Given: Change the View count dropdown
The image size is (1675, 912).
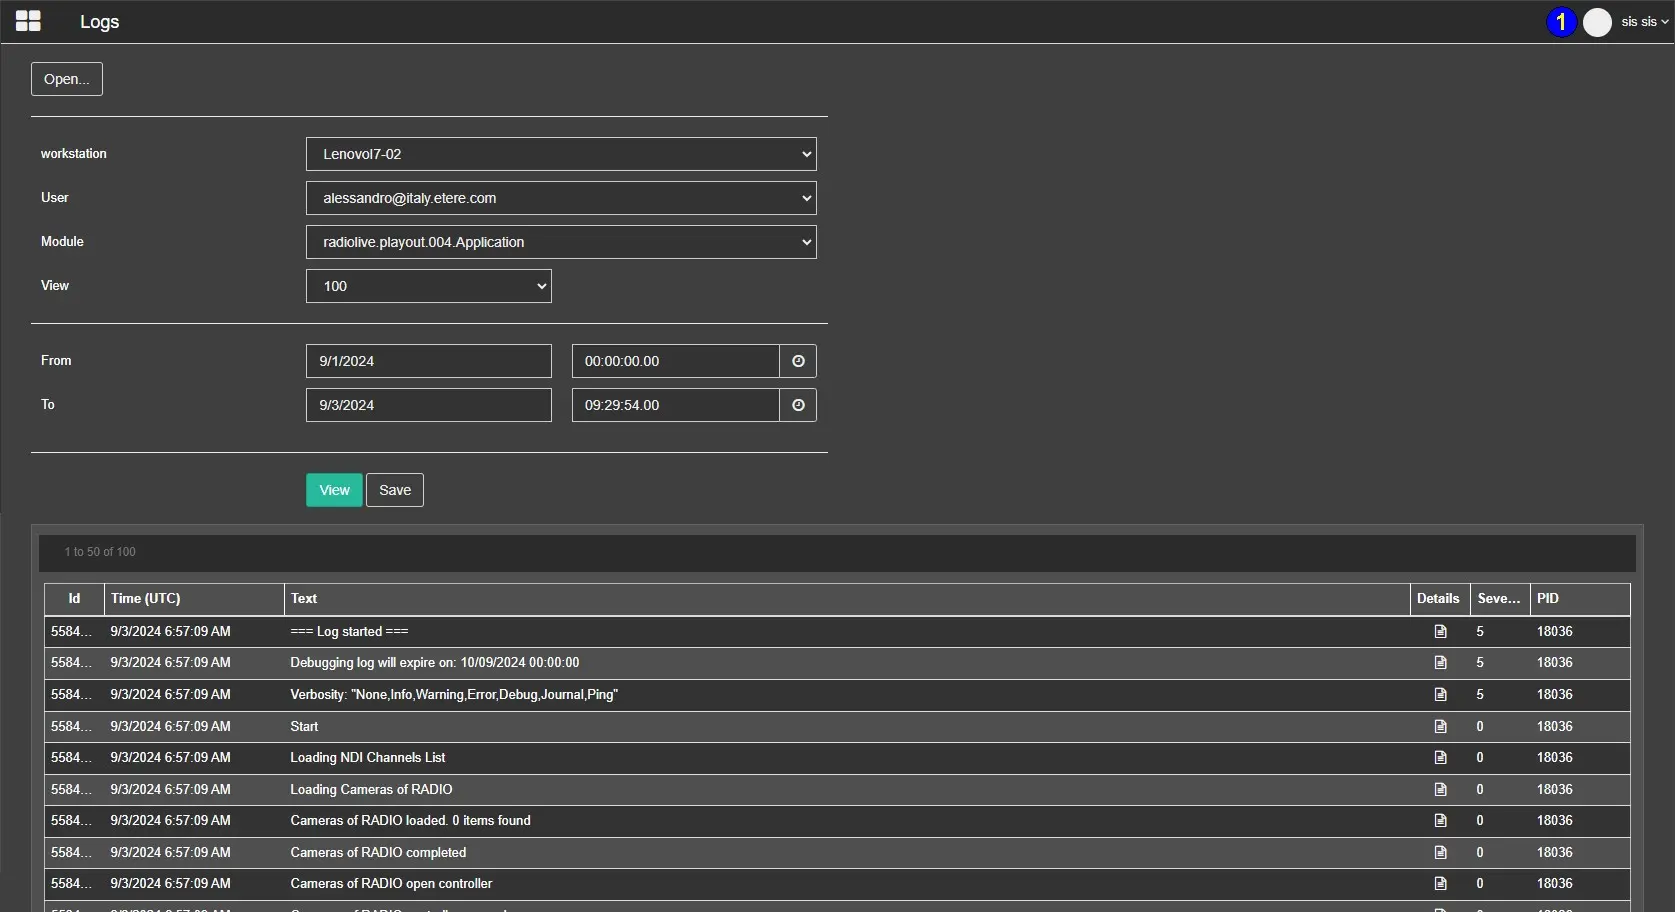Looking at the screenshot, I should pyautogui.click(x=428, y=286).
